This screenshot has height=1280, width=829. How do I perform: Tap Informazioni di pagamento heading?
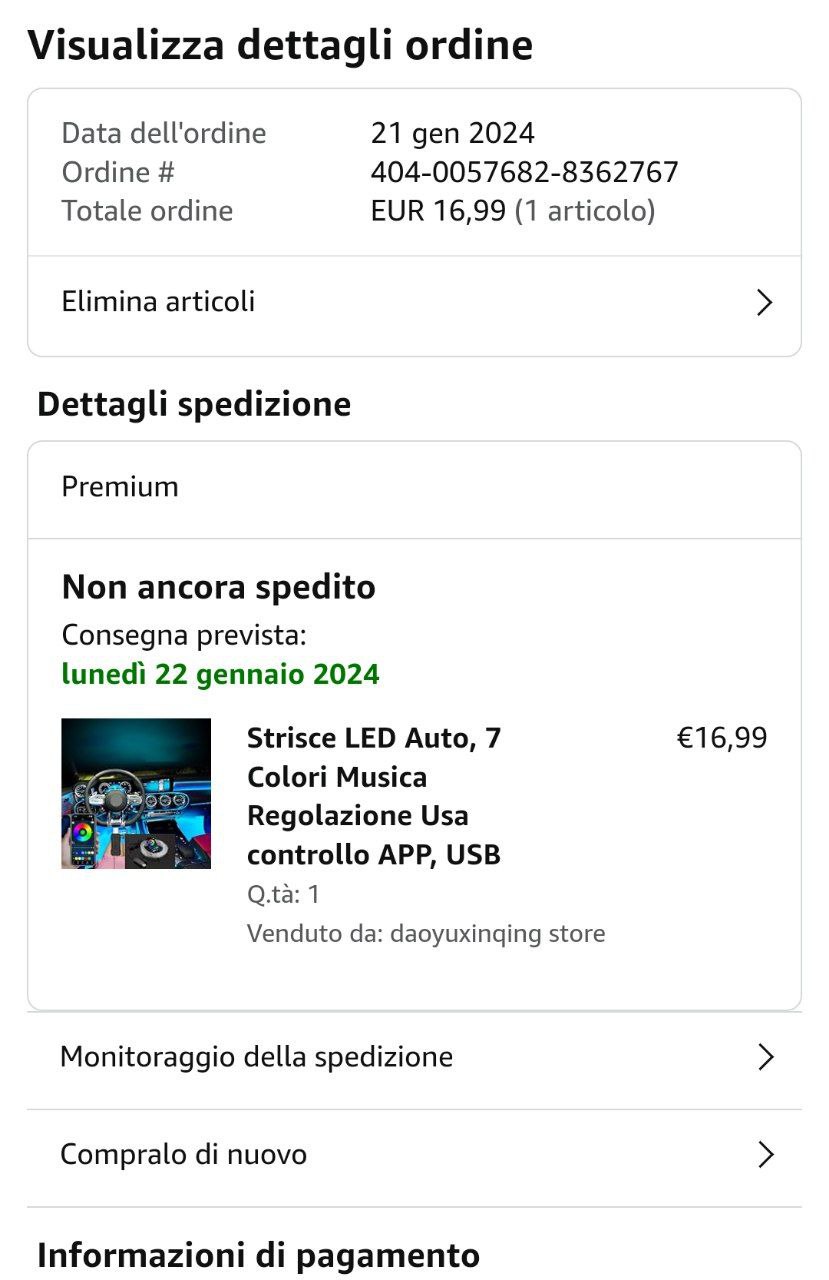(258, 1255)
